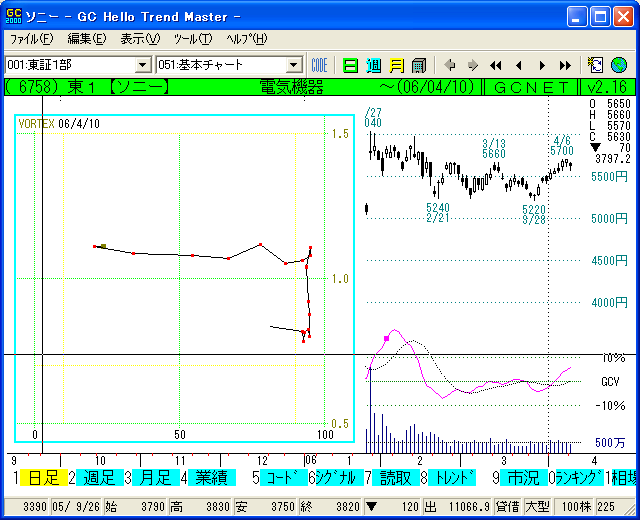Image resolution: width=640 pixels, height=520 pixels.
Task: Click the 読取 function button
Action: pyautogui.click(x=396, y=478)
